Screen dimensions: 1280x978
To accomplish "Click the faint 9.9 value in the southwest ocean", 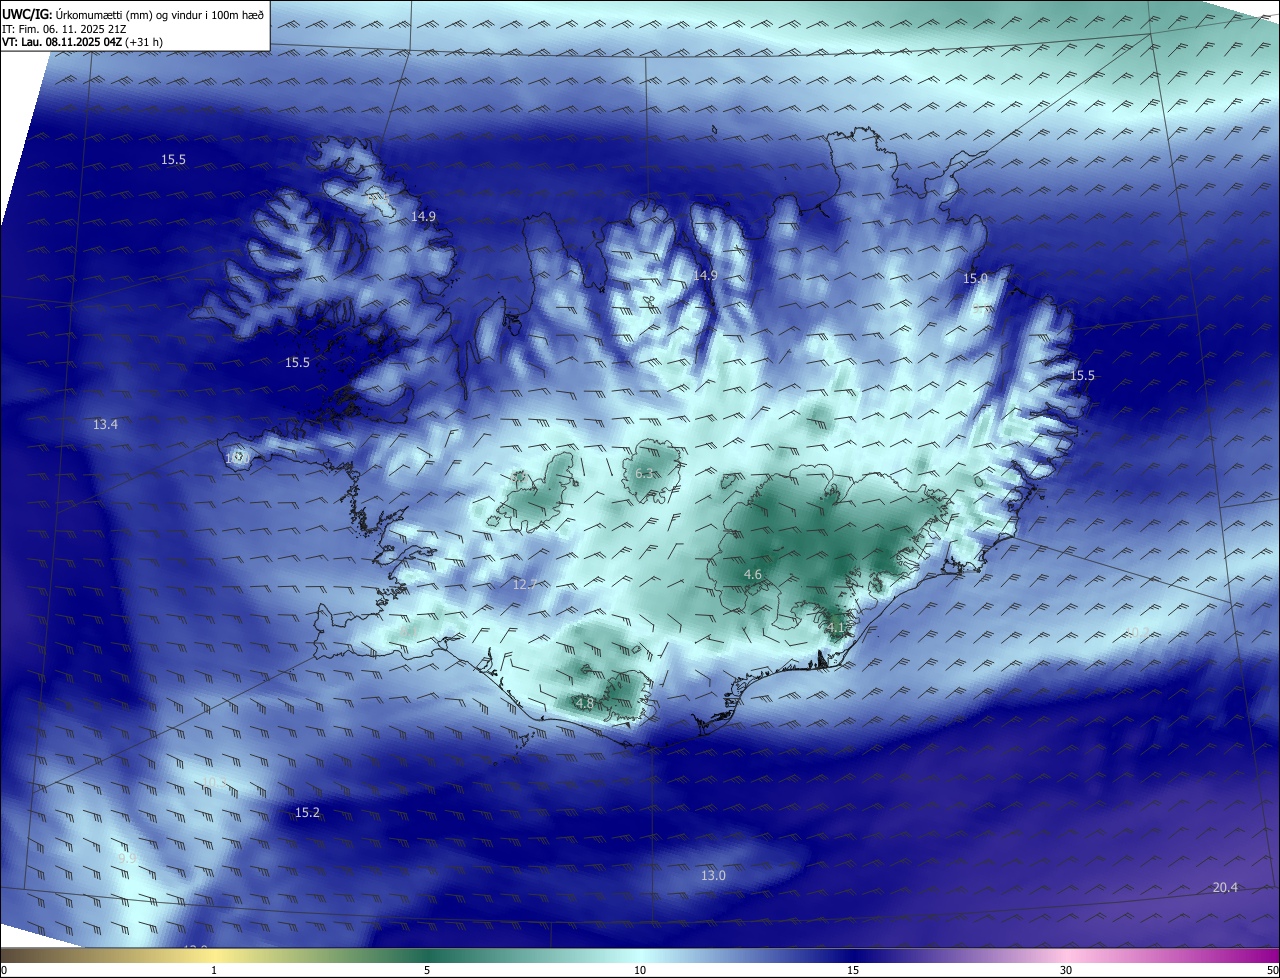I will 127,859.
